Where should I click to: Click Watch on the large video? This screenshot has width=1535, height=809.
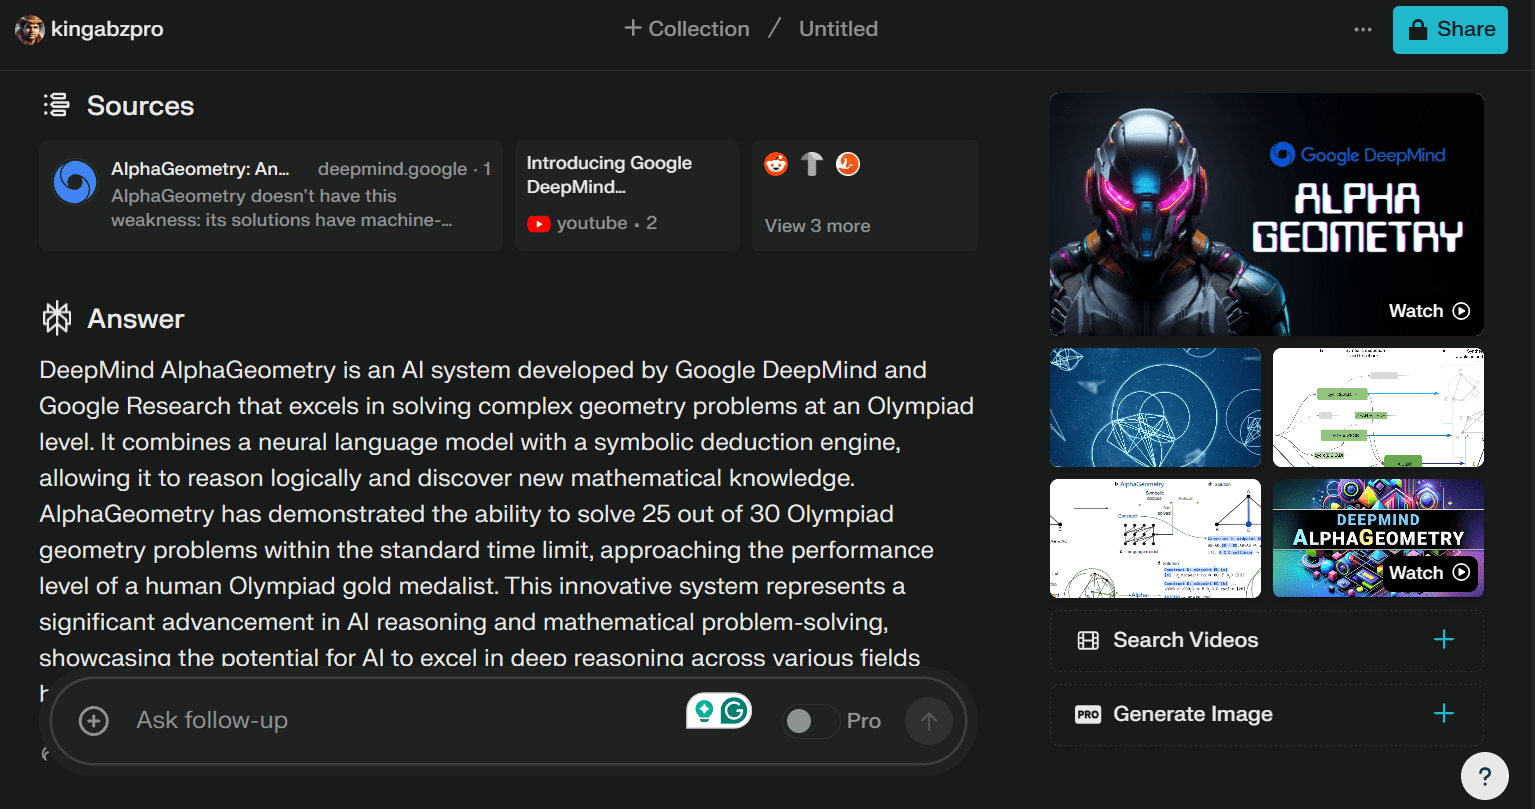pos(1429,311)
